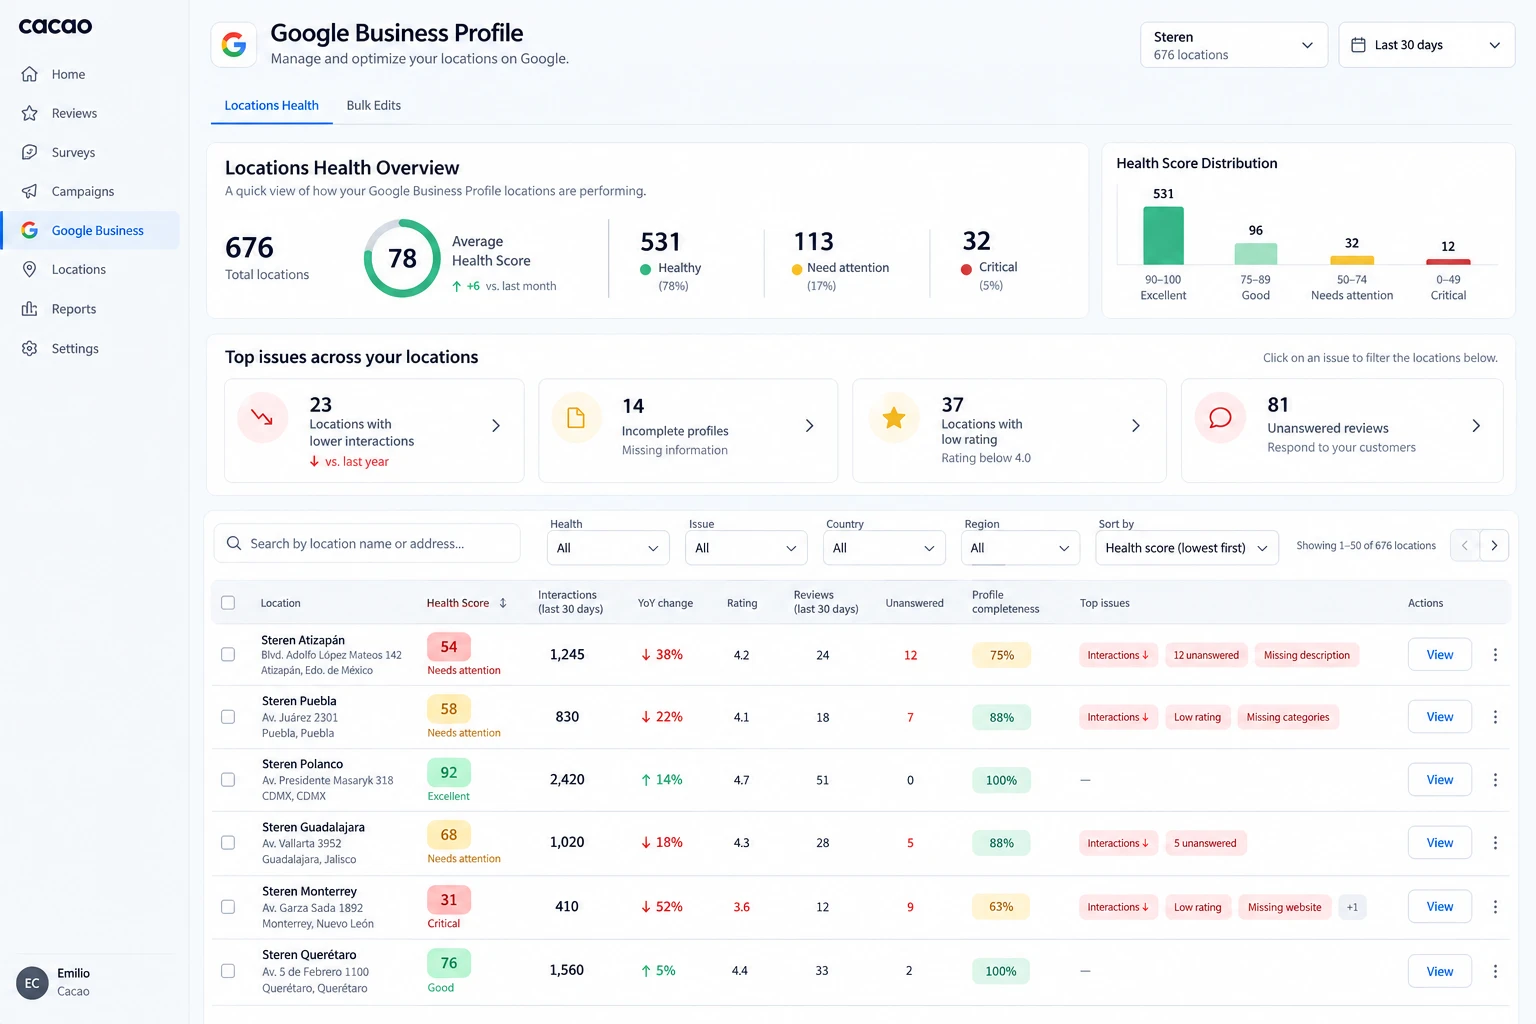The image size is (1536, 1024).
Task: Go to next page of locations
Action: pyautogui.click(x=1494, y=545)
